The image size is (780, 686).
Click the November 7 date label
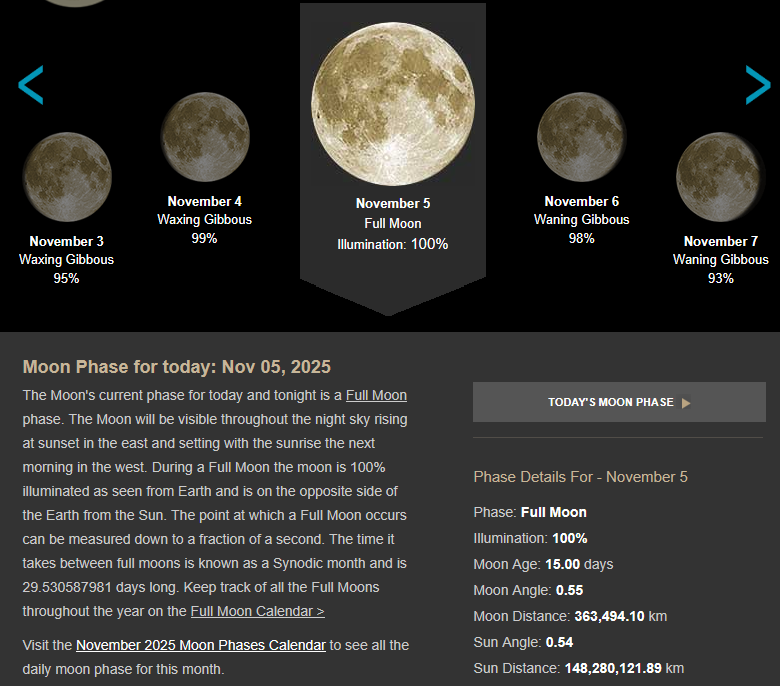720,241
